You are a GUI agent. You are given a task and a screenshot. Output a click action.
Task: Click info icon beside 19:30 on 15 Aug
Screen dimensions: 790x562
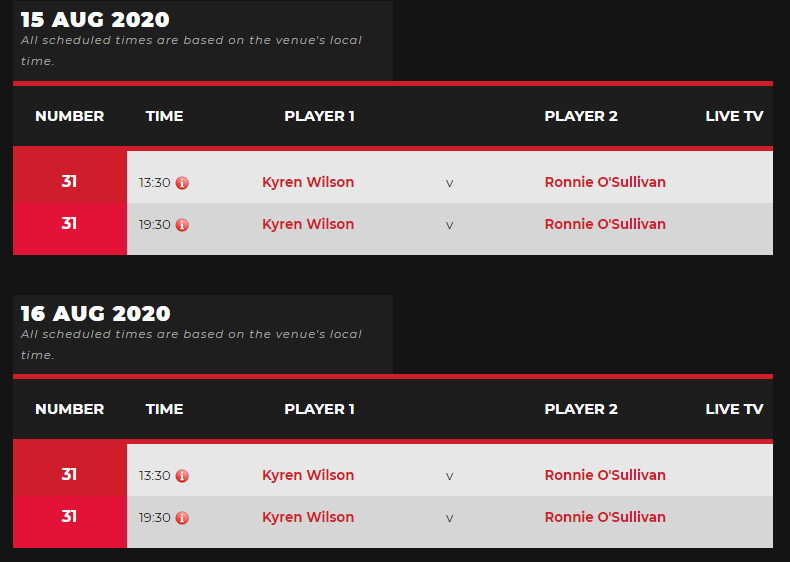182,225
